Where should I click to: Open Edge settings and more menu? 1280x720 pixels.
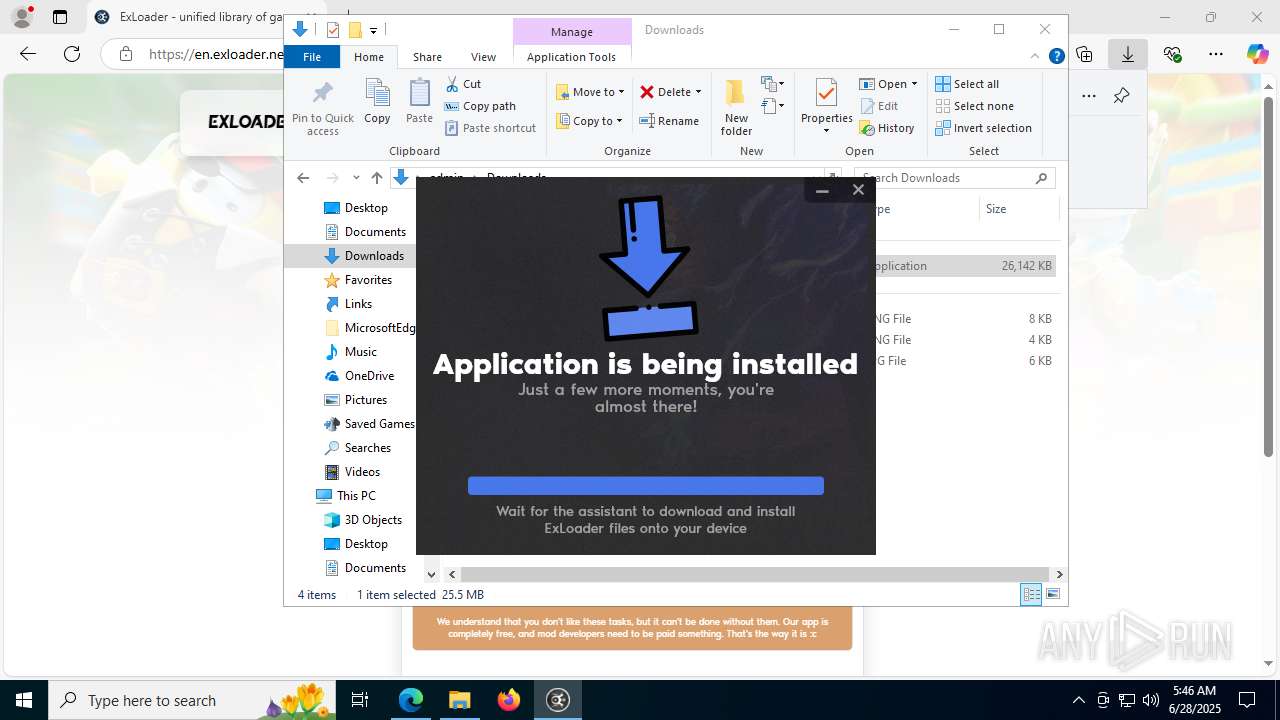1216,54
